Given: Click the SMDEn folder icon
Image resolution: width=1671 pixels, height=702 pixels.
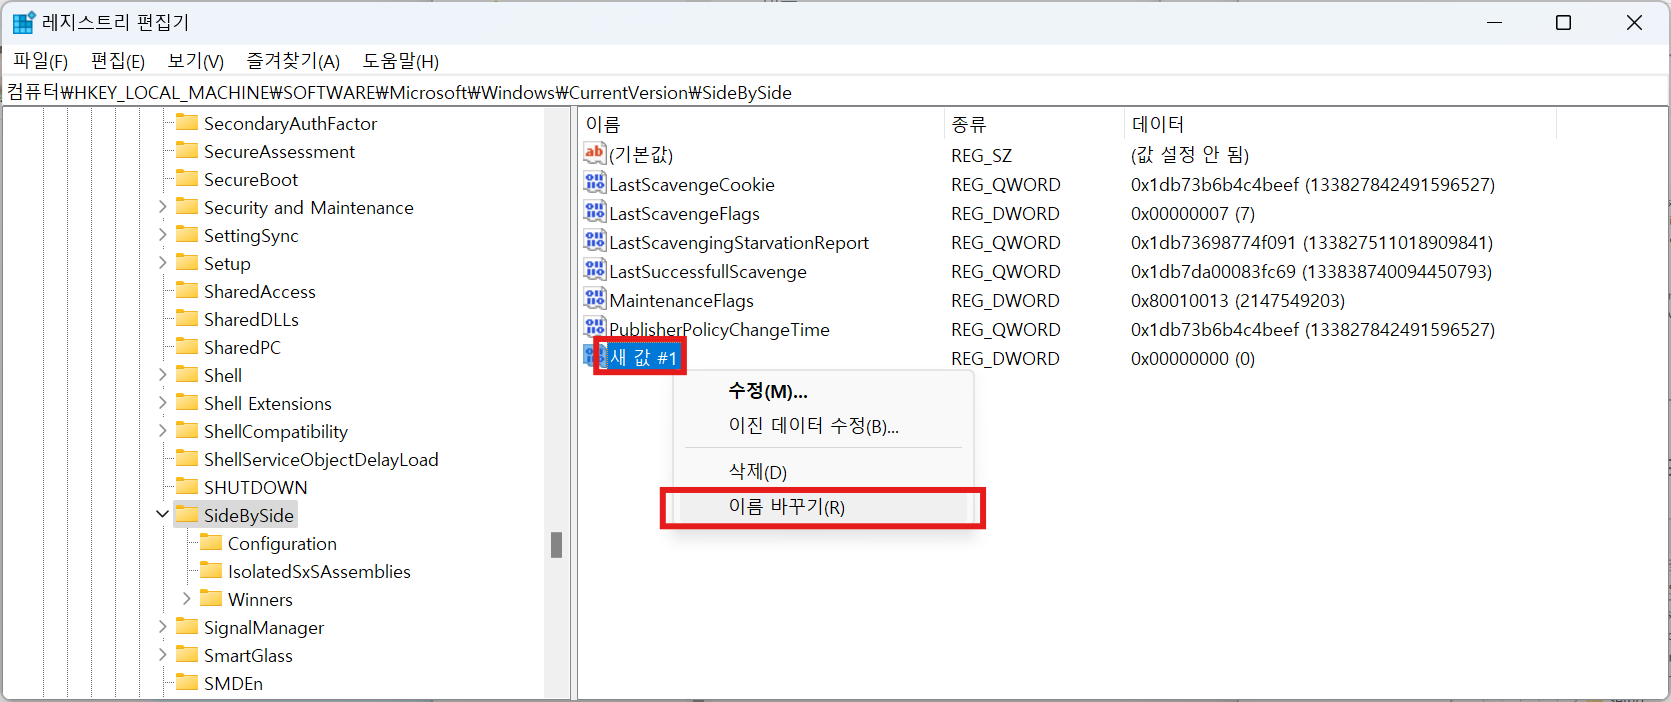Looking at the screenshot, I should [x=187, y=683].
